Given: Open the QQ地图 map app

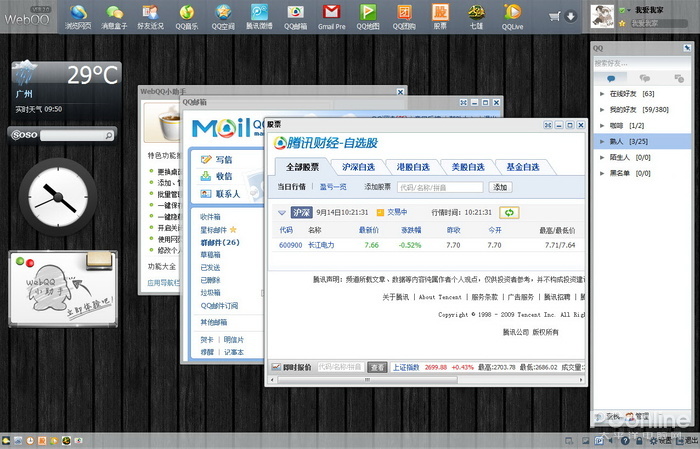Looking at the screenshot, I should [x=368, y=17].
